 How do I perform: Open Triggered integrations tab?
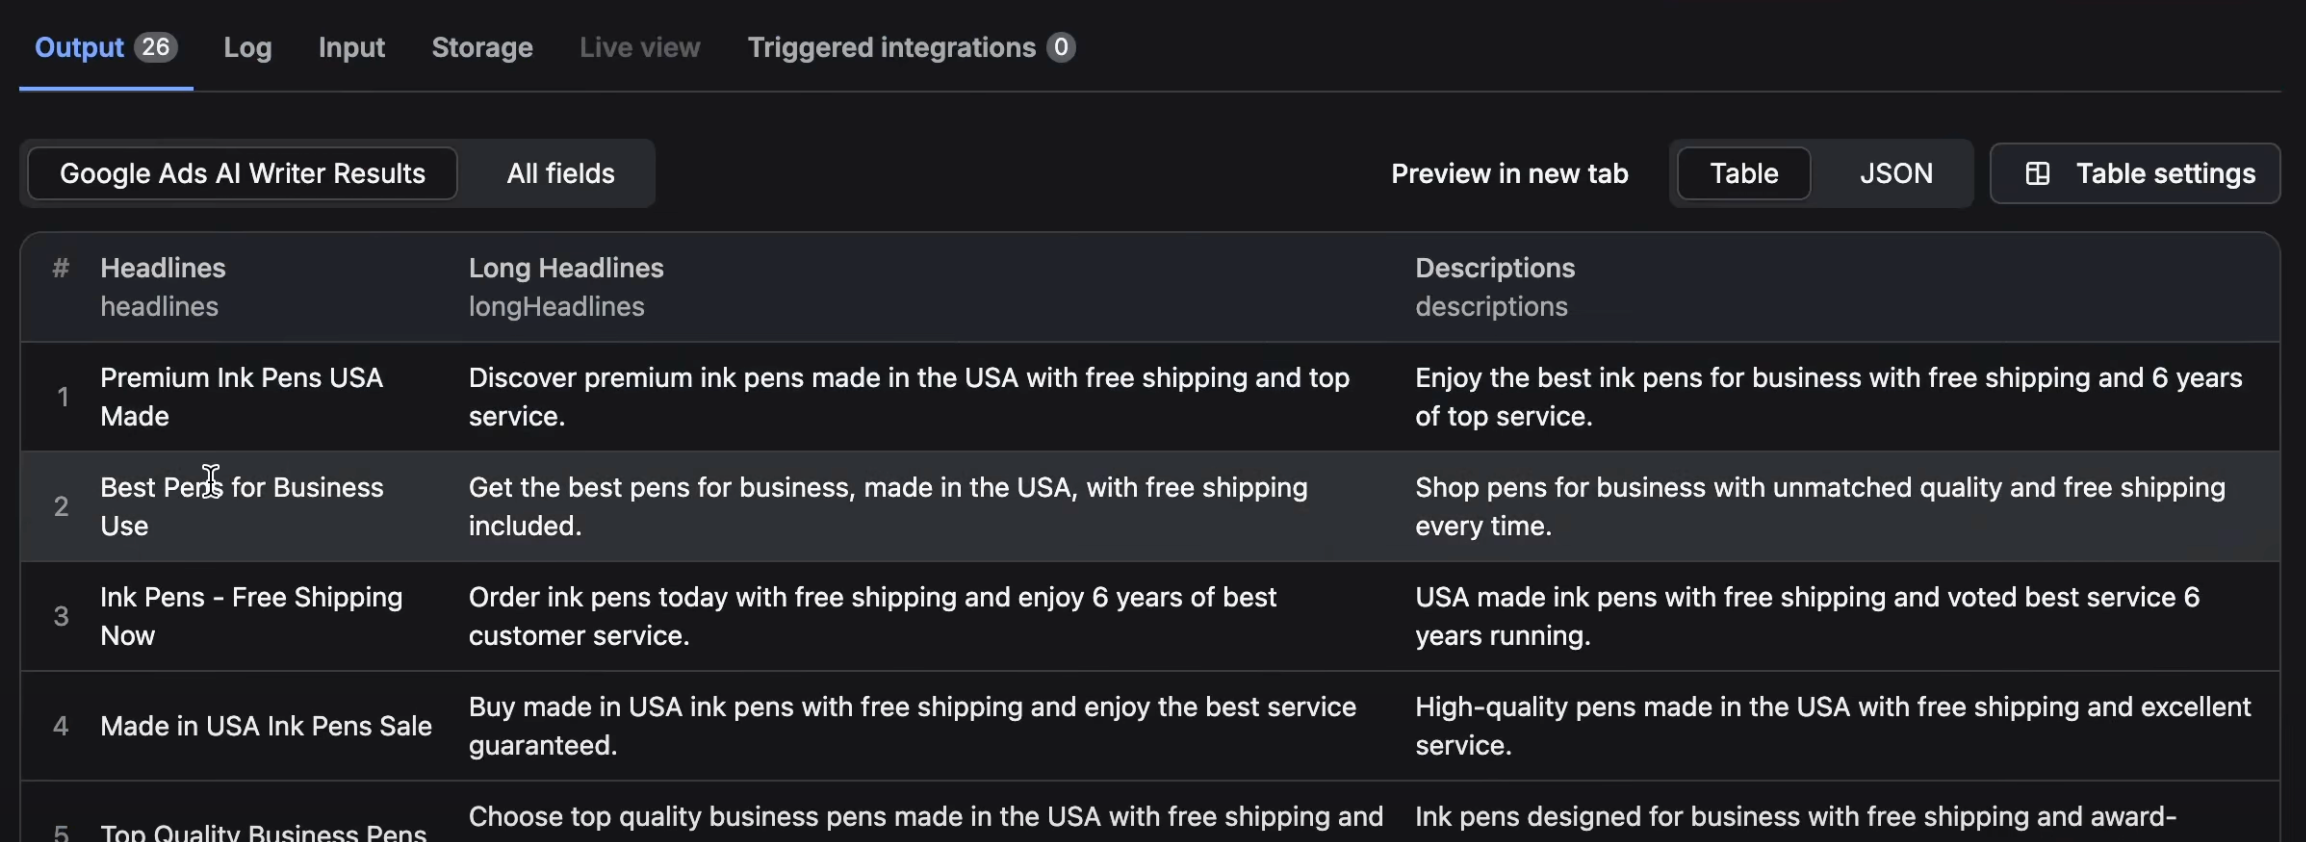[x=891, y=48]
